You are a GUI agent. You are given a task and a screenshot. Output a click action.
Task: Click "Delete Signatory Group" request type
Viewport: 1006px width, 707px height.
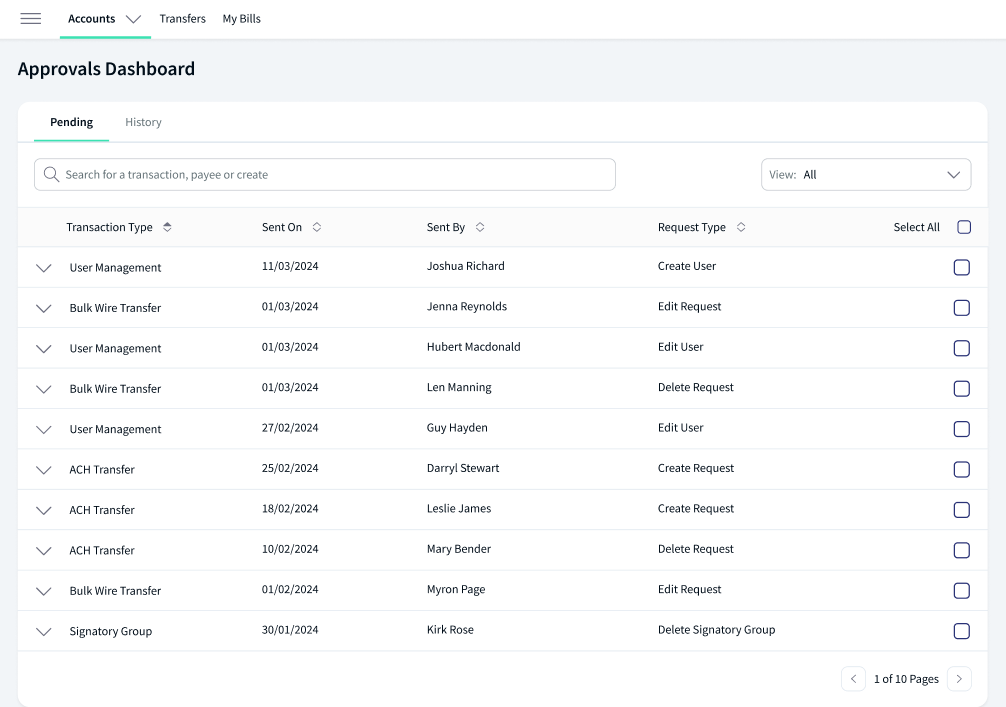[717, 629]
